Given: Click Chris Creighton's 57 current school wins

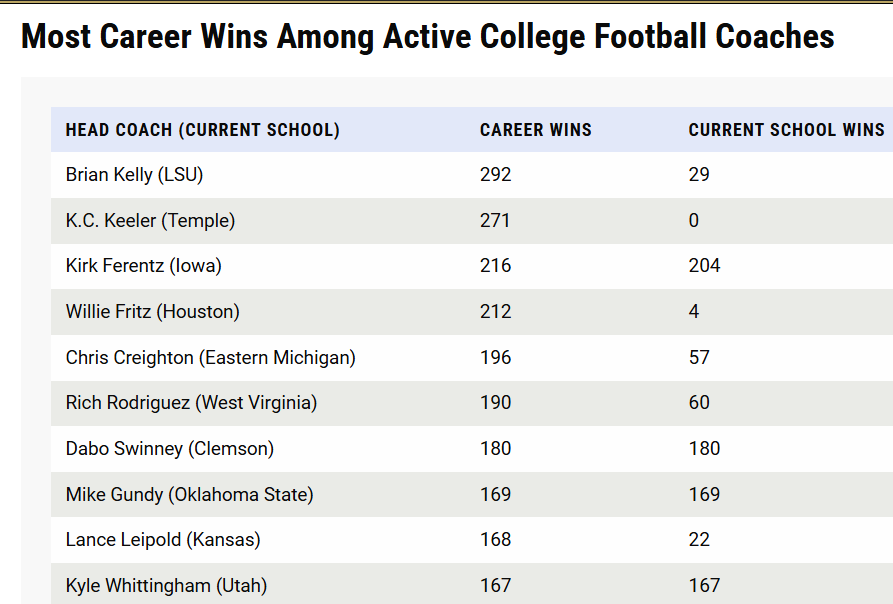Looking at the screenshot, I should [x=699, y=357].
